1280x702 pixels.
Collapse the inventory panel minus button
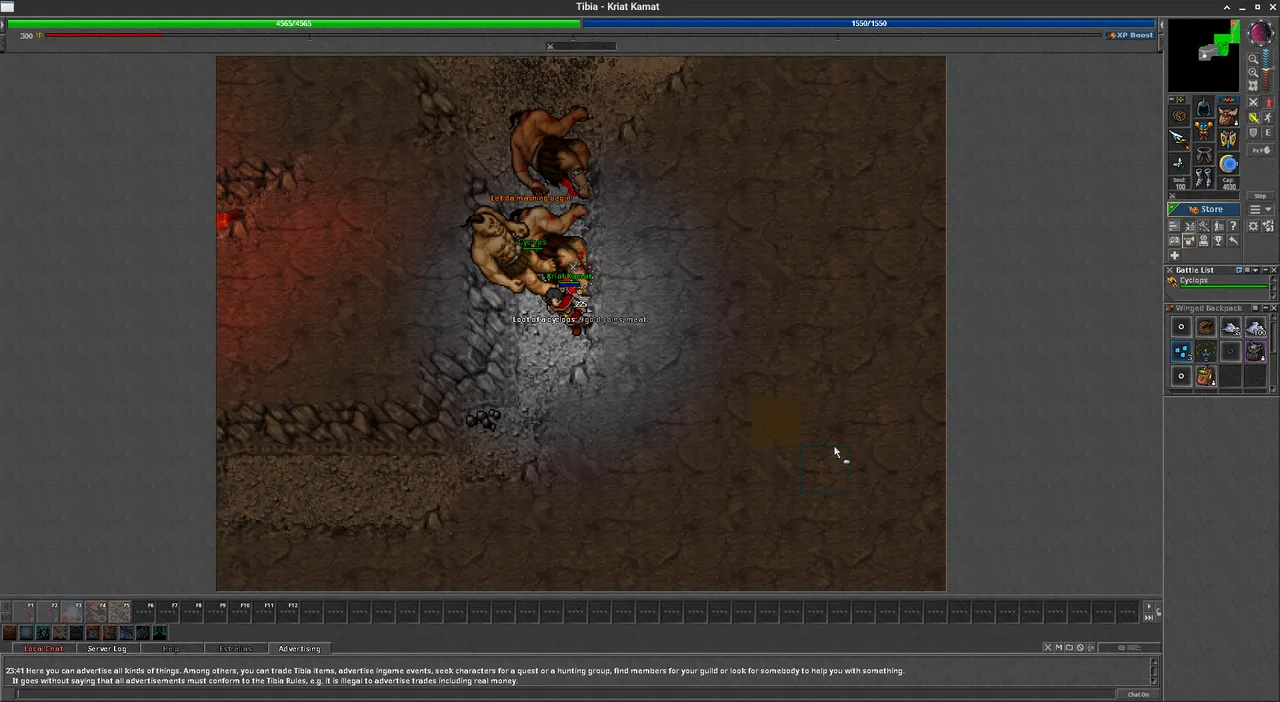tap(1172, 99)
